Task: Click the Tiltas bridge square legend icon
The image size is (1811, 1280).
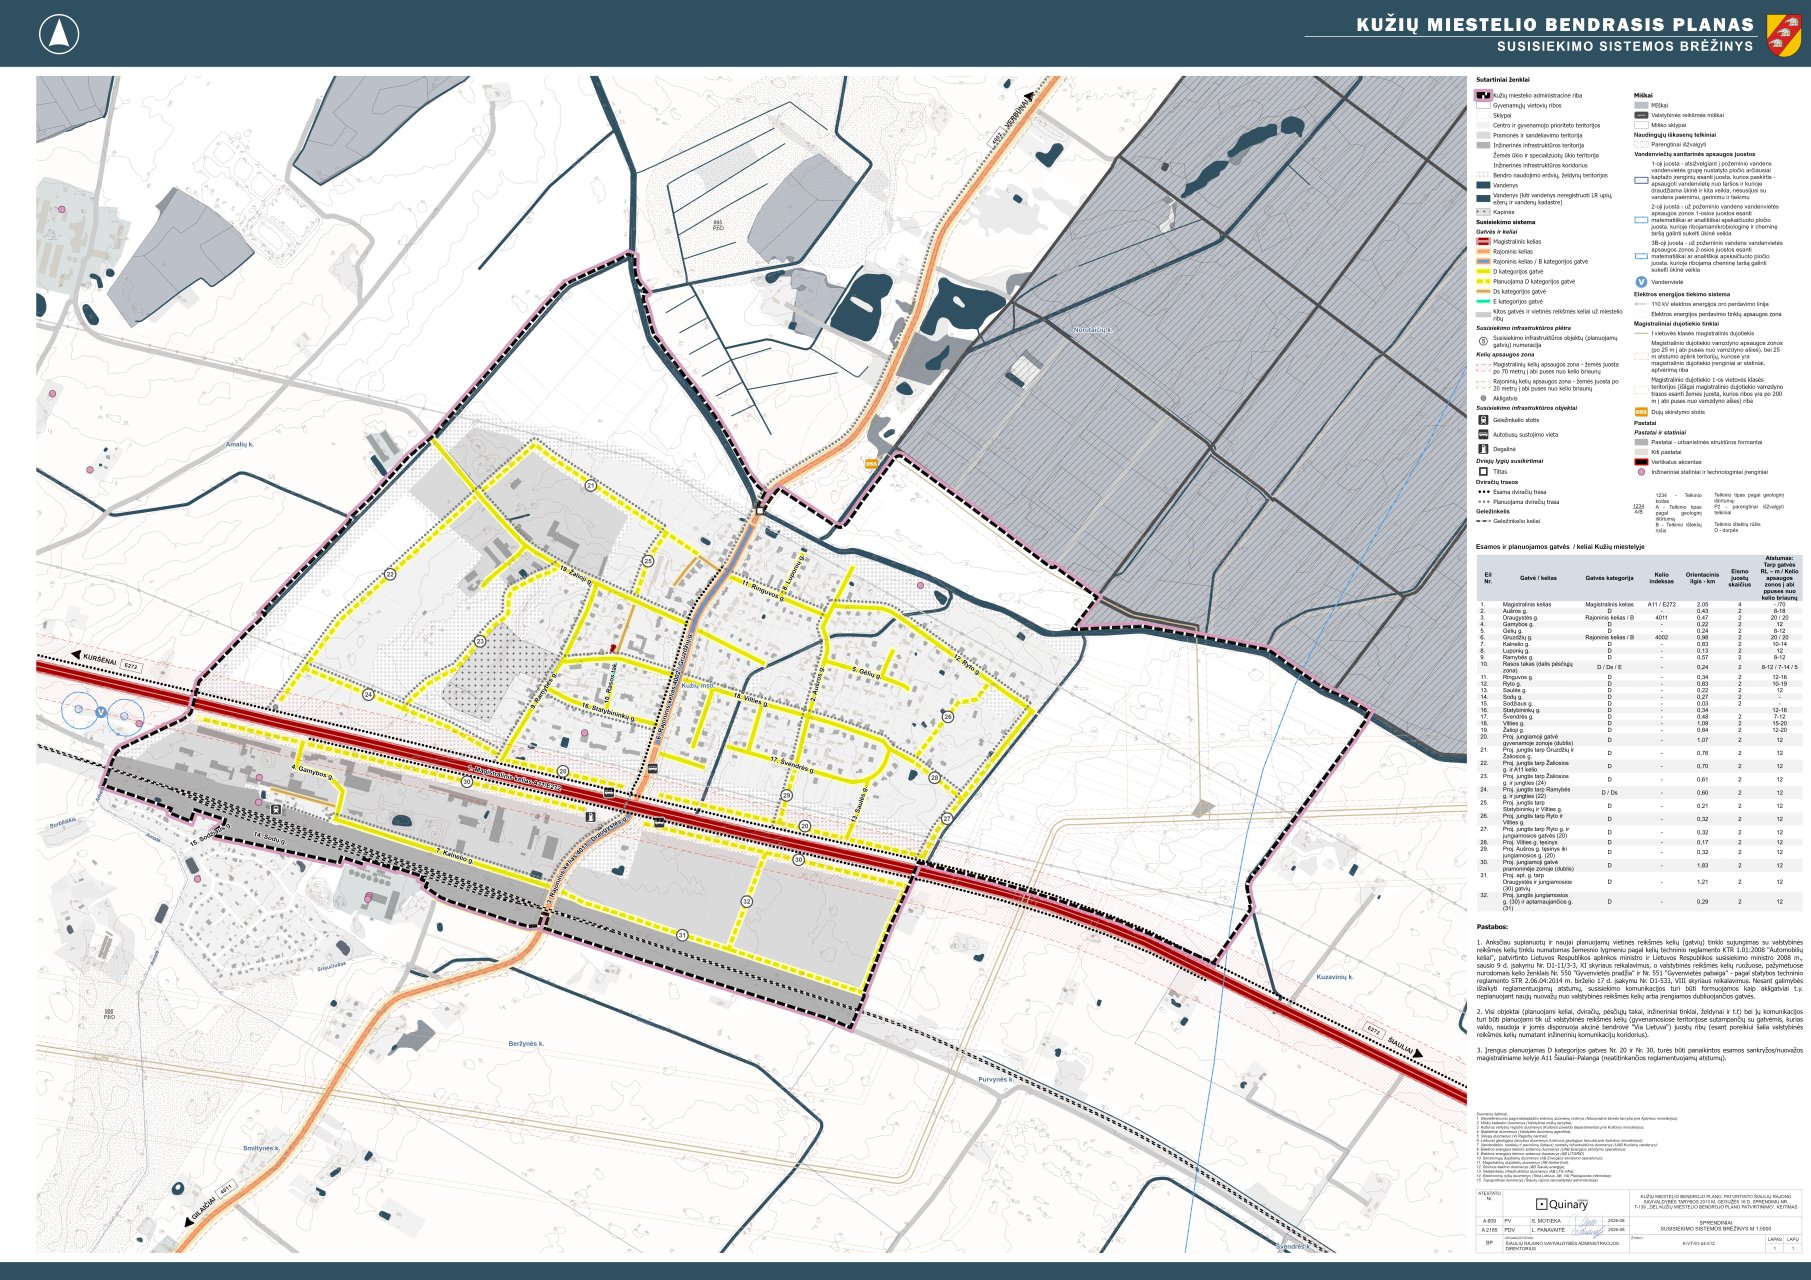Action: pyautogui.click(x=1483, y=471)
